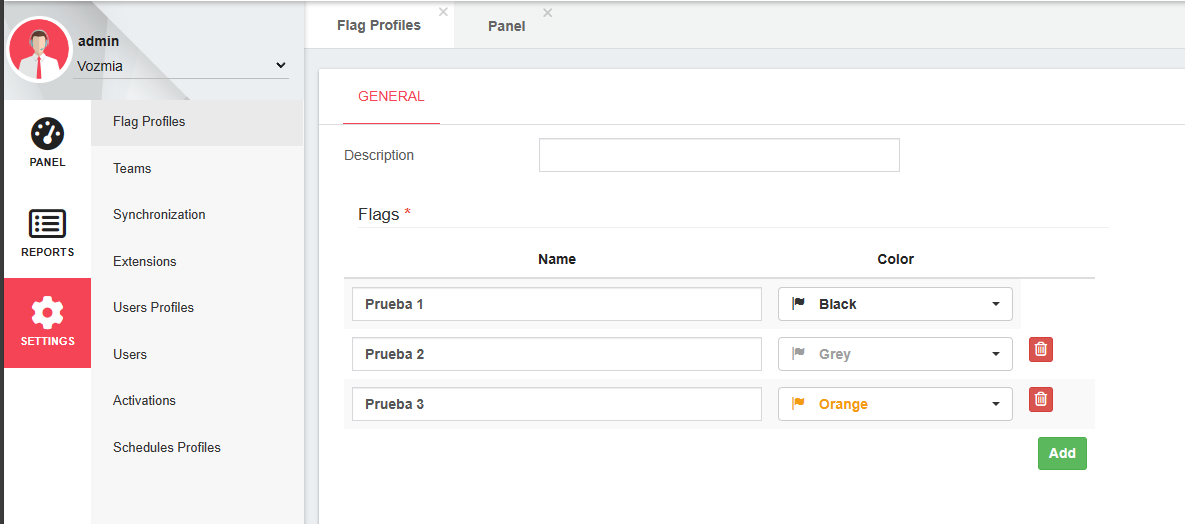This screenshot has width=1185, height=524.
Task: Switch to the Panel tab
Action: (x=506, y=26)
